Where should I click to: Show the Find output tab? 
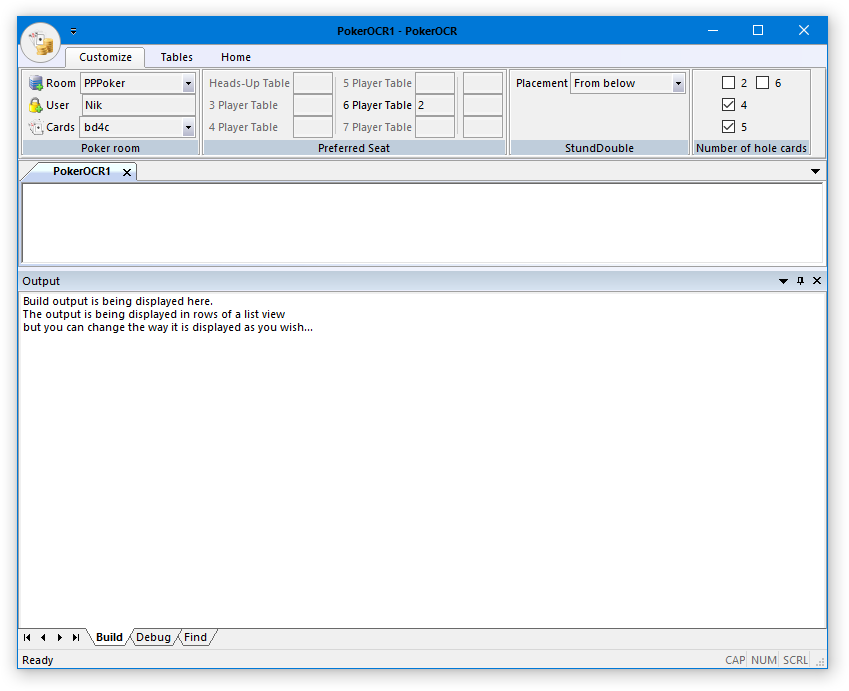click(196, 637)
